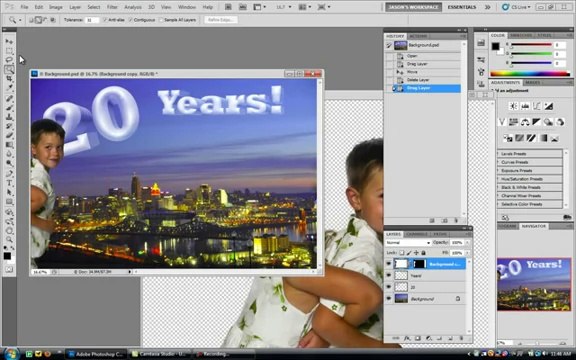Select the Crop tool
576x360 pixels.
(9, 79)
